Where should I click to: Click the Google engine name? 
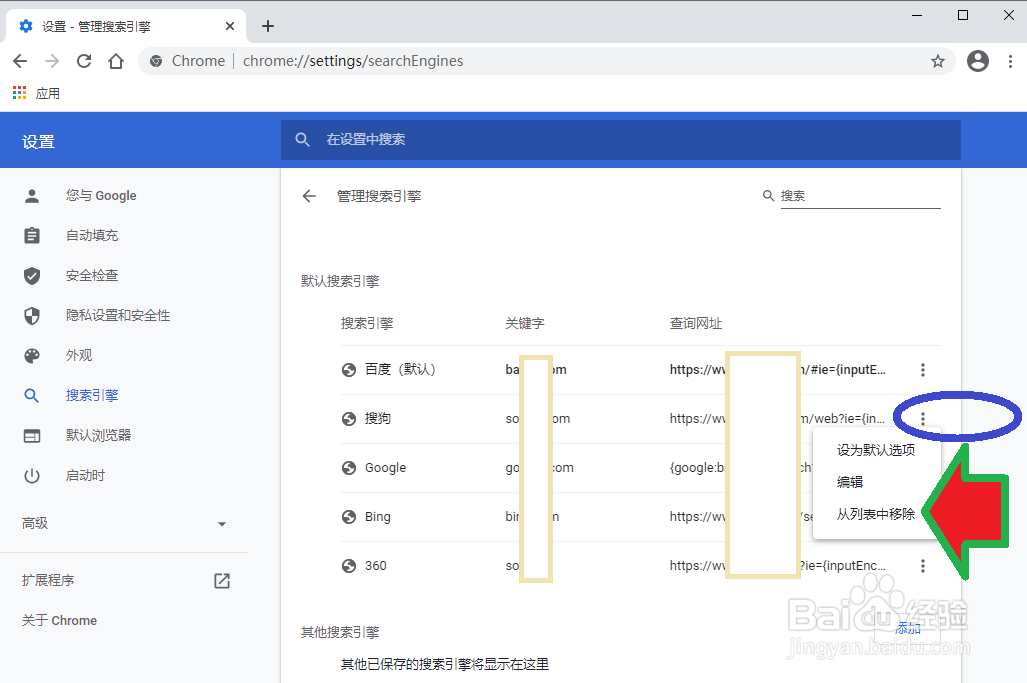[x=385, y=468]
